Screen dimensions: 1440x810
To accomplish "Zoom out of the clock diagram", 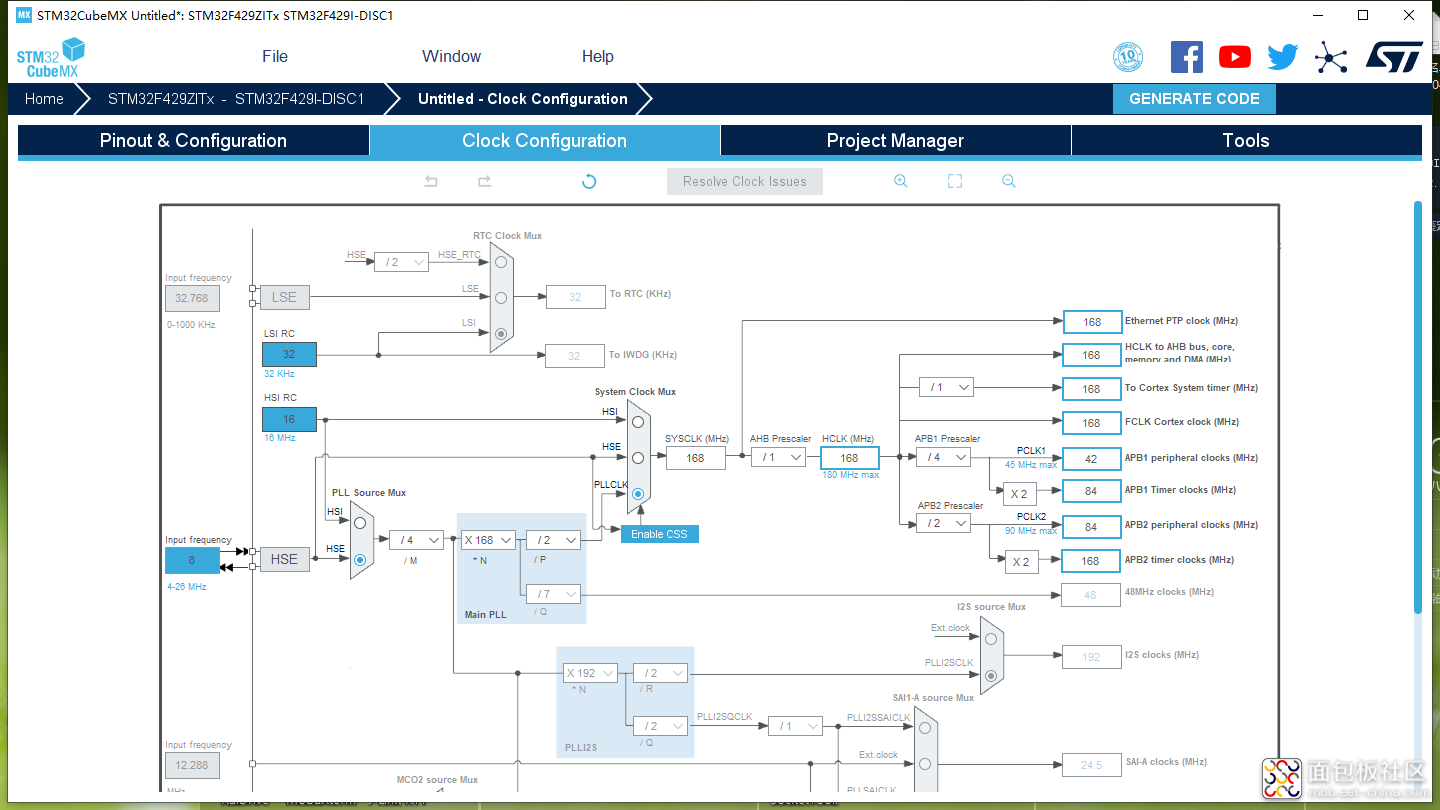I will pos(1009,181).
